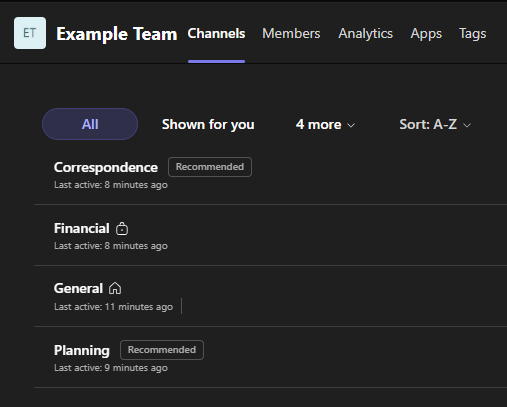
Task: Open the Sort: A-Z dropdown
Action: (x=435, y=124)
